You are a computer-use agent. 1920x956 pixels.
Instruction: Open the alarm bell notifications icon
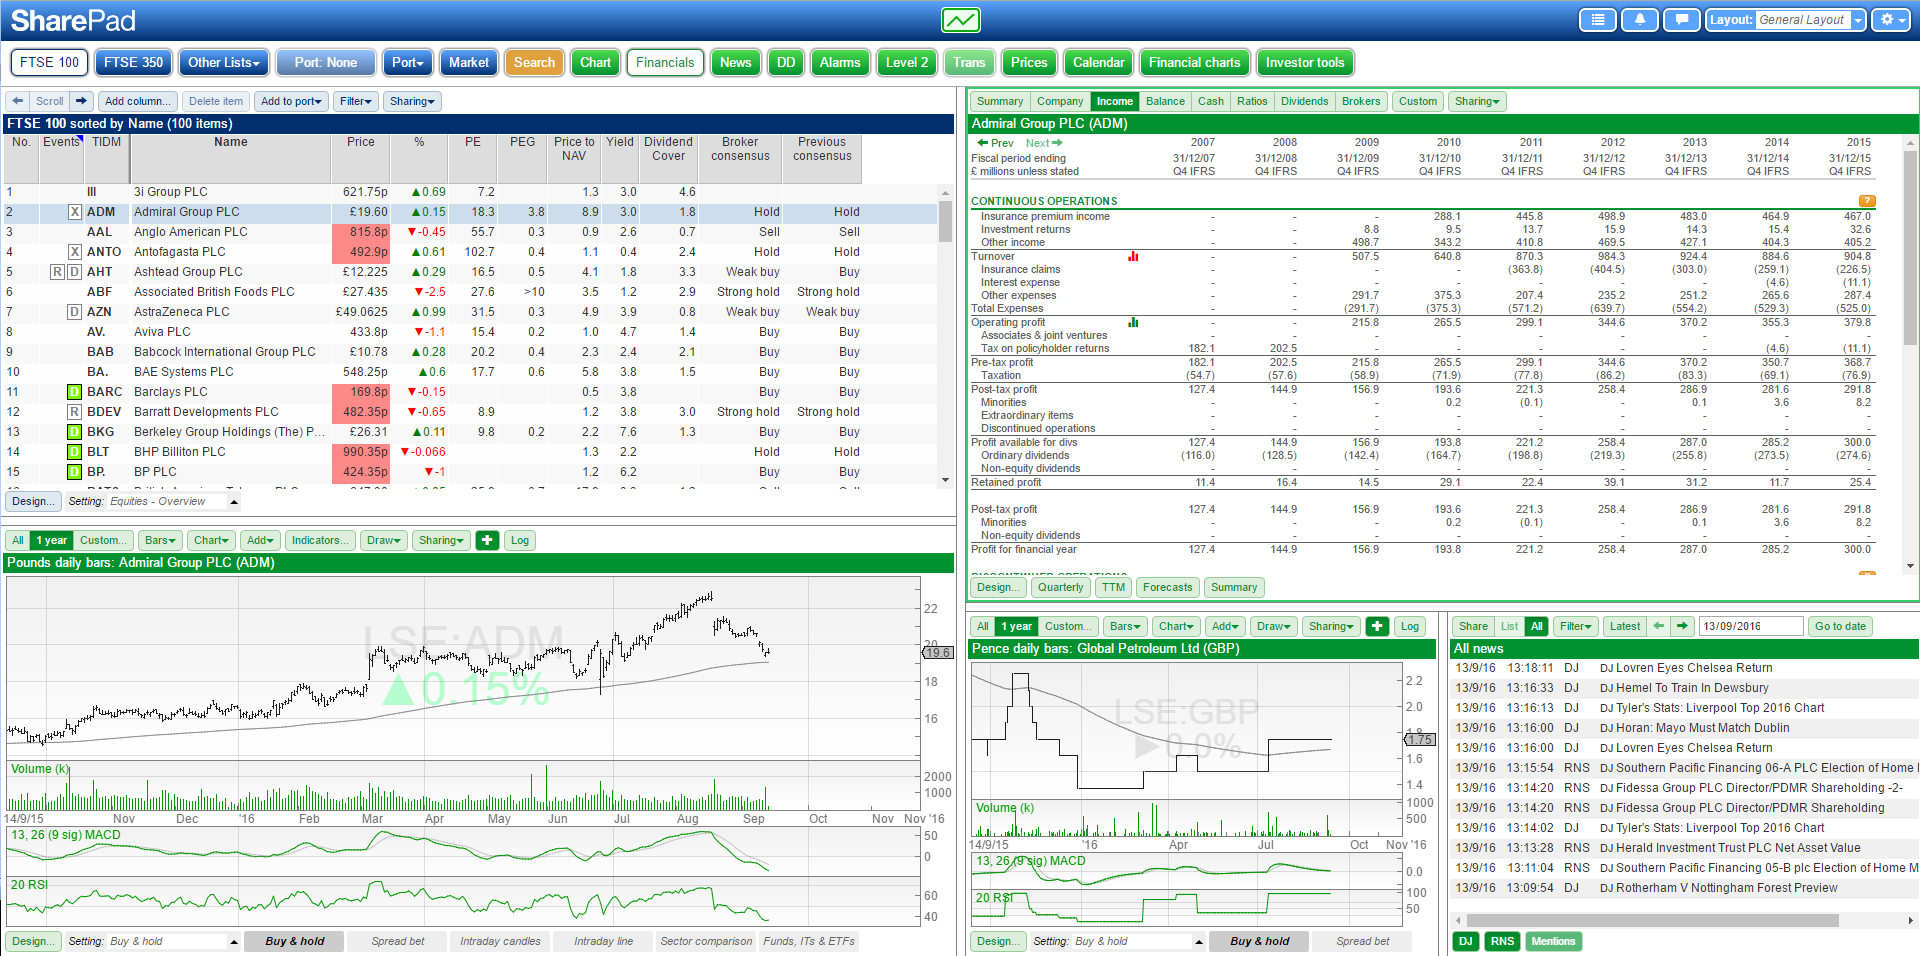(x=1640, y=20)
